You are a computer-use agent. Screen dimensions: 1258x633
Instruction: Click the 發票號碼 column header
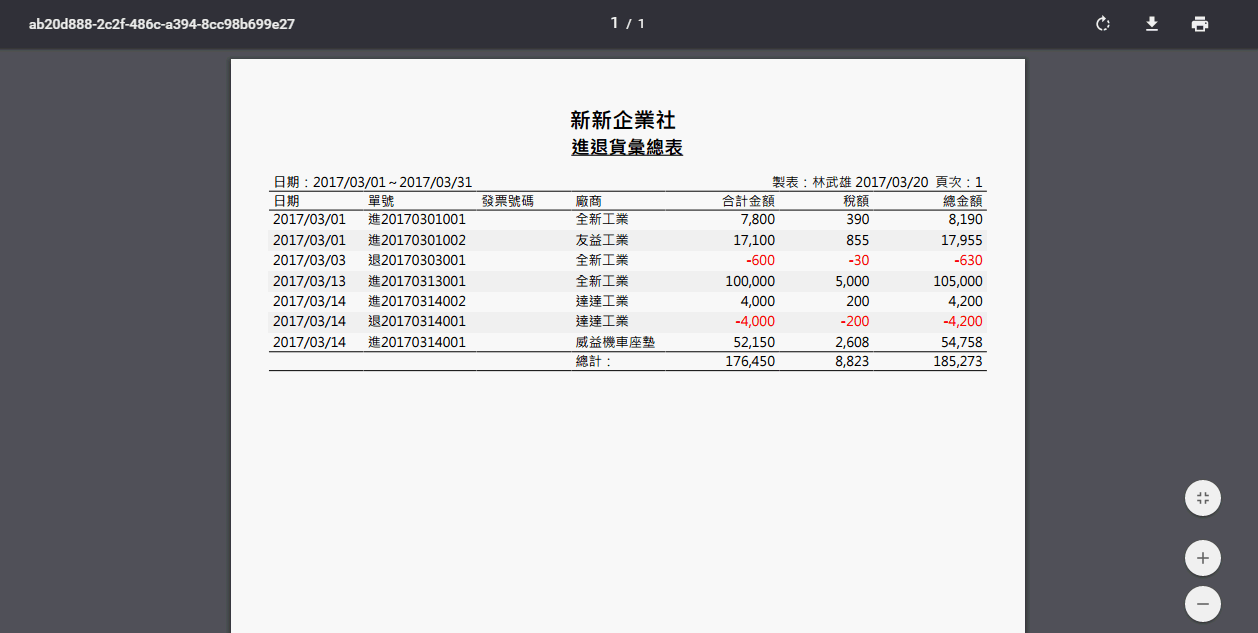tap(507, 200)
